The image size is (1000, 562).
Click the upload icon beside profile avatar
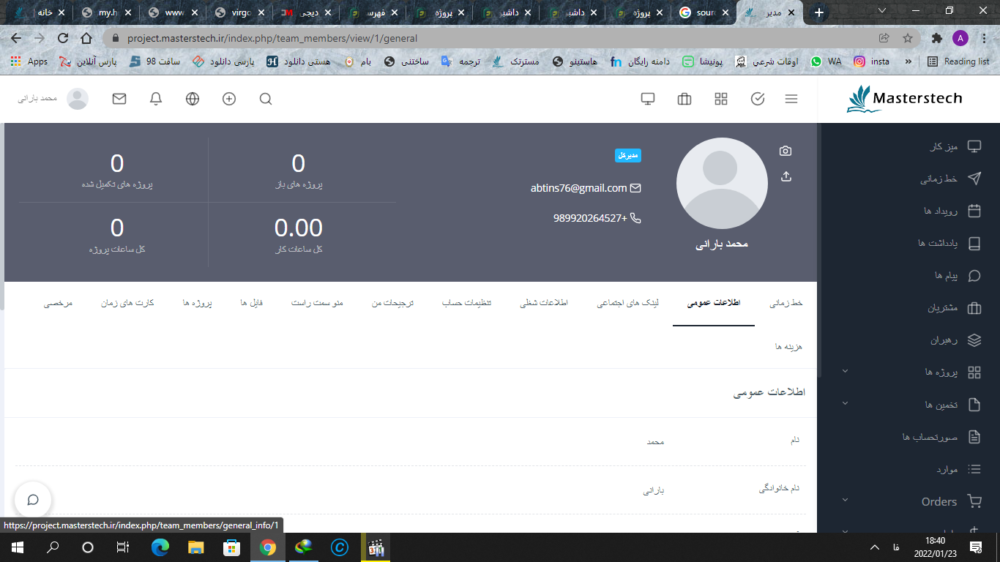(x=785, y=177)
